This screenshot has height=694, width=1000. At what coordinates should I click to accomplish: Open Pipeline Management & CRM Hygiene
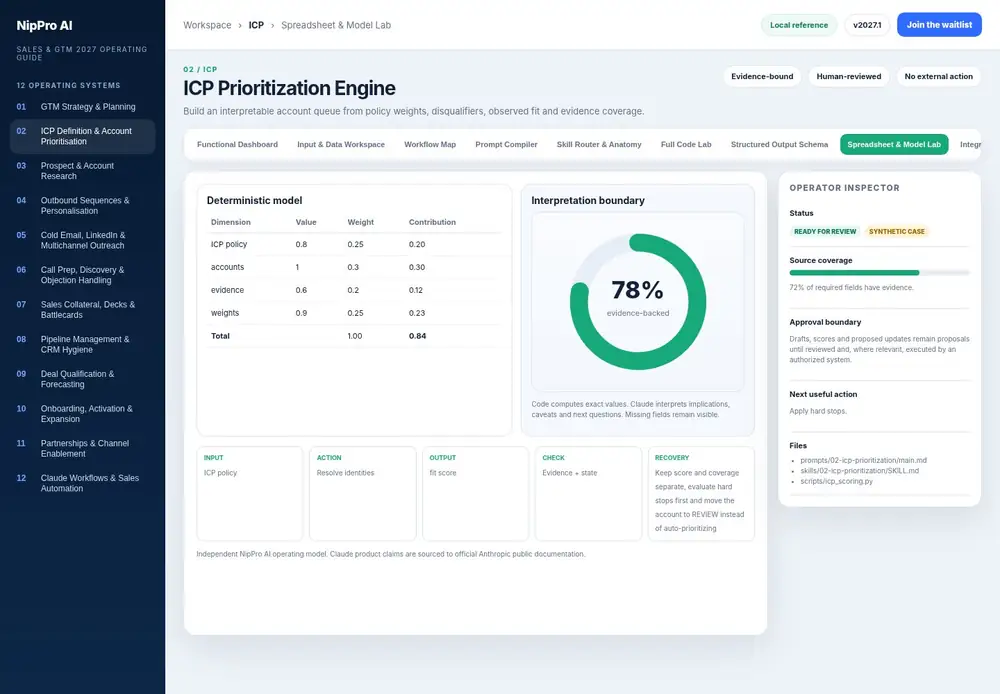[82, 344]
